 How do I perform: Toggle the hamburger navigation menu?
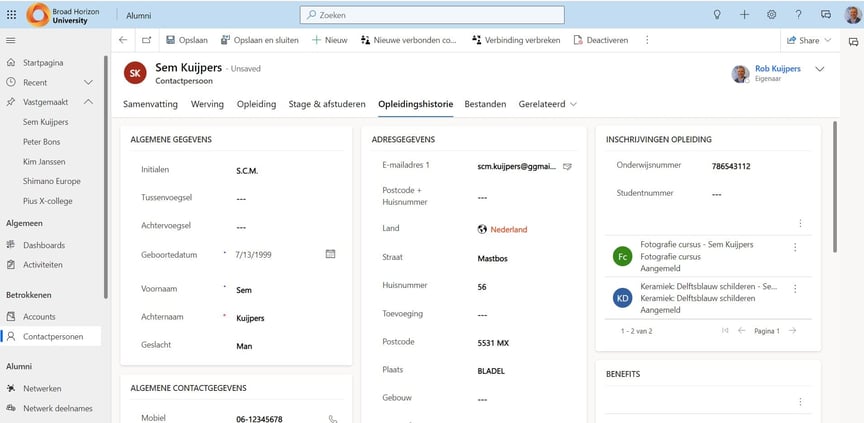tap(10, 40)
